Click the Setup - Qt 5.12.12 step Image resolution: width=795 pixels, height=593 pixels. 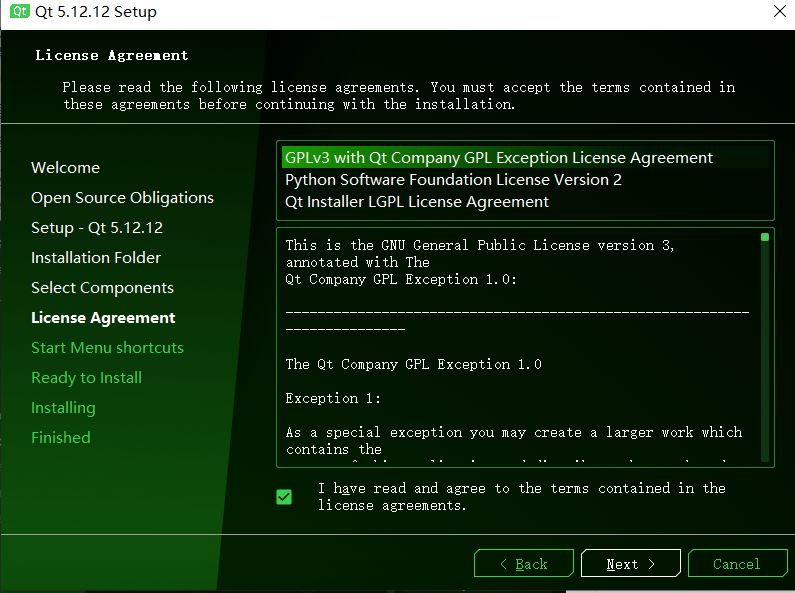click(97, 228)
